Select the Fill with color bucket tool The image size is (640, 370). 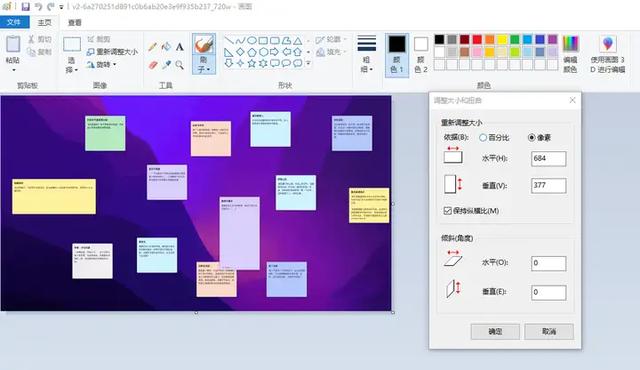pos(166,47)
